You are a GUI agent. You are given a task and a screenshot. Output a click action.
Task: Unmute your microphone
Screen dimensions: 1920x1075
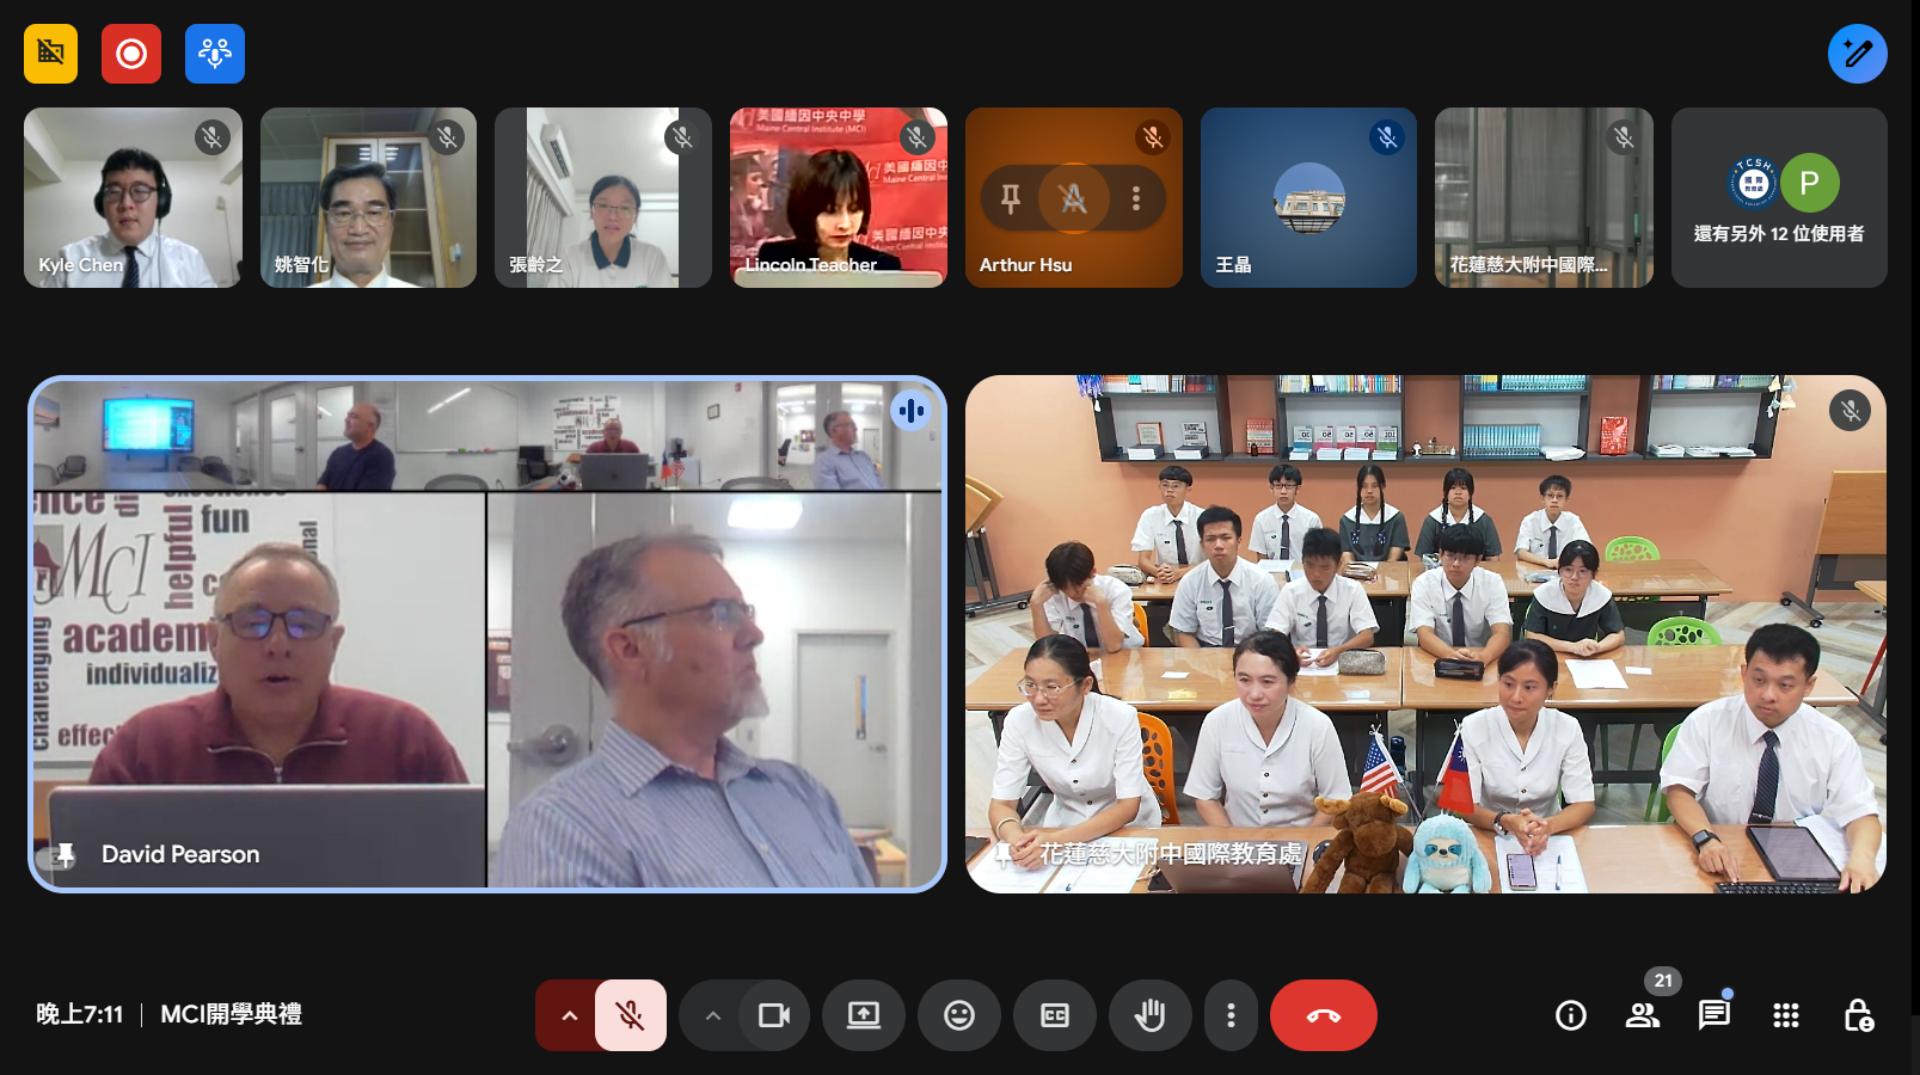[630, 1016]
